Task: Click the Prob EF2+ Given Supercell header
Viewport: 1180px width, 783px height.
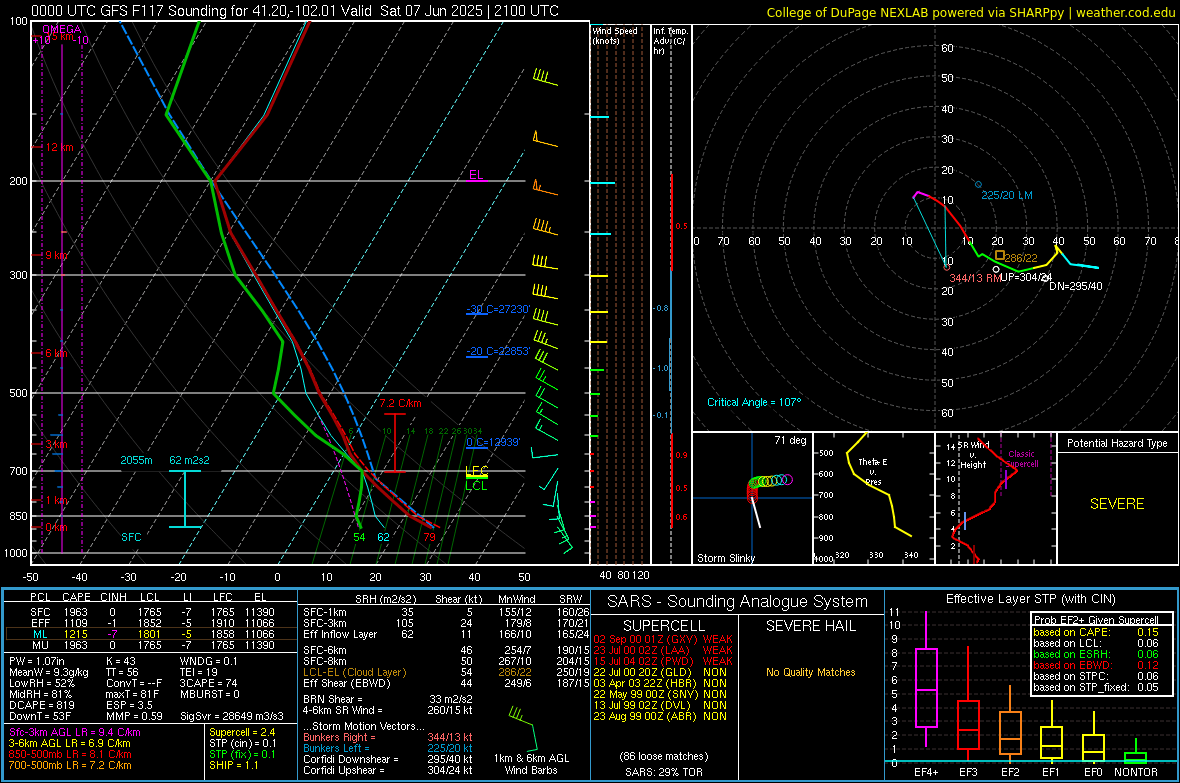Action: point(1096,620)
